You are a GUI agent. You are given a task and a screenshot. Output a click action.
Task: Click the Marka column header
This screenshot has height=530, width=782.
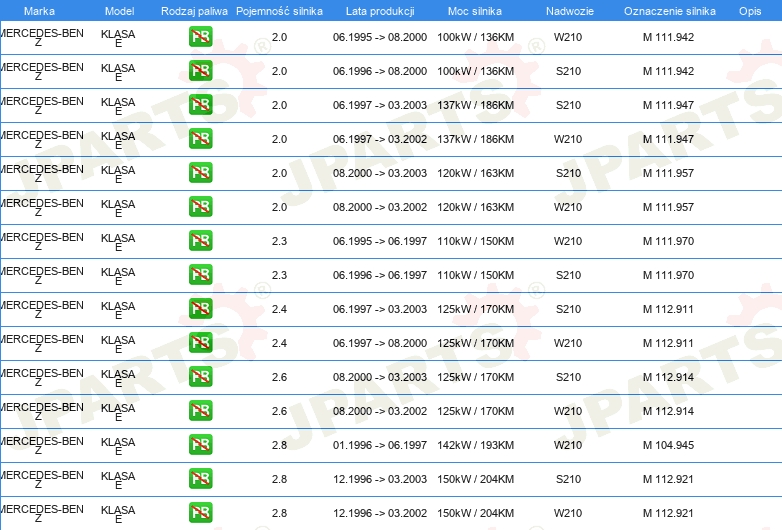tap(39, 11)
